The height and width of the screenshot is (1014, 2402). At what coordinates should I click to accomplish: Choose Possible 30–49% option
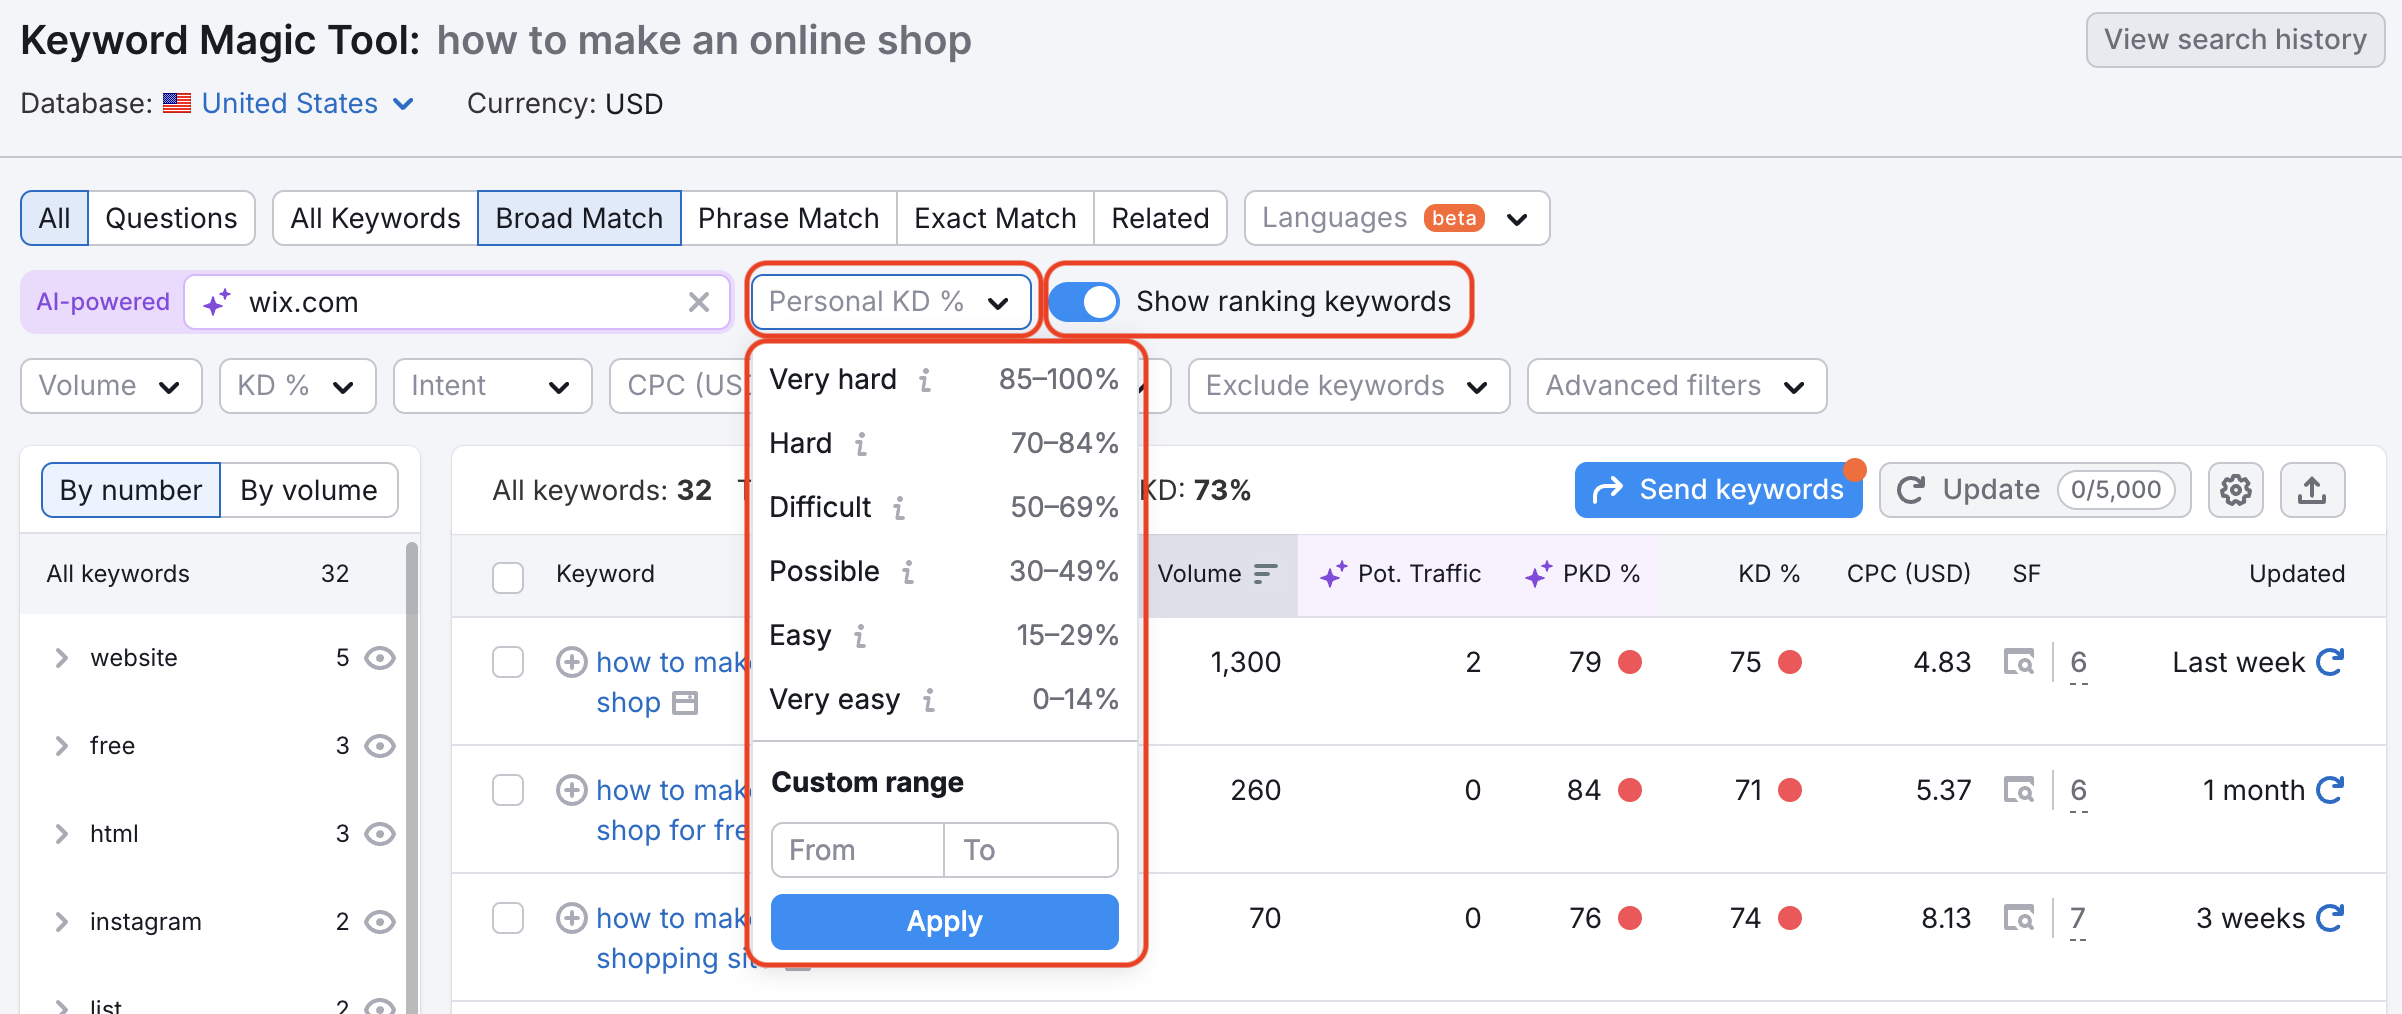[x=944, y=572]
